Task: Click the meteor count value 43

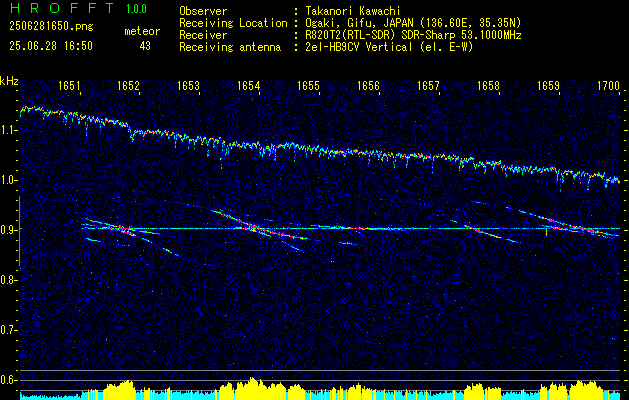Action: tap(145, 46)
